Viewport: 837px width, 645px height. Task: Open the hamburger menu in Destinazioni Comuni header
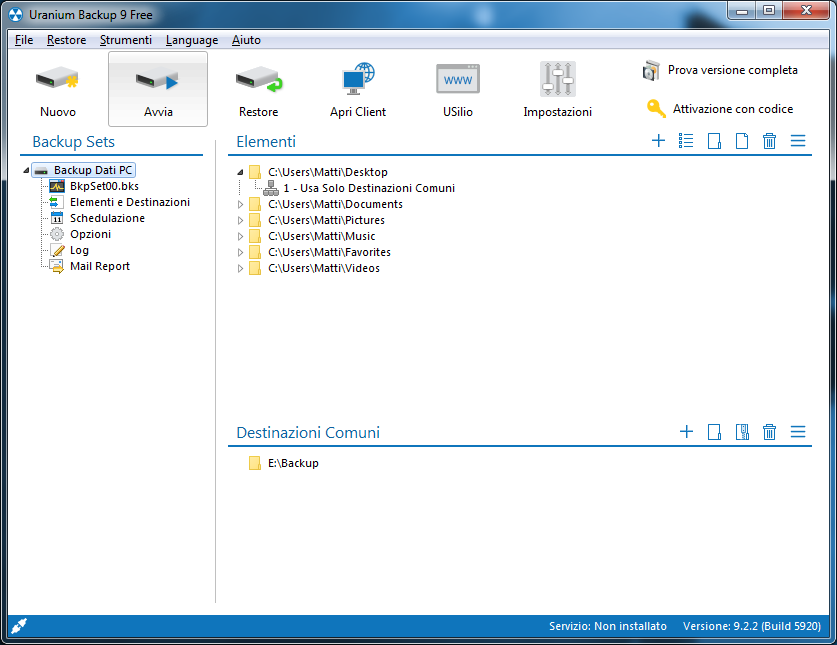(x=798, y=431)
